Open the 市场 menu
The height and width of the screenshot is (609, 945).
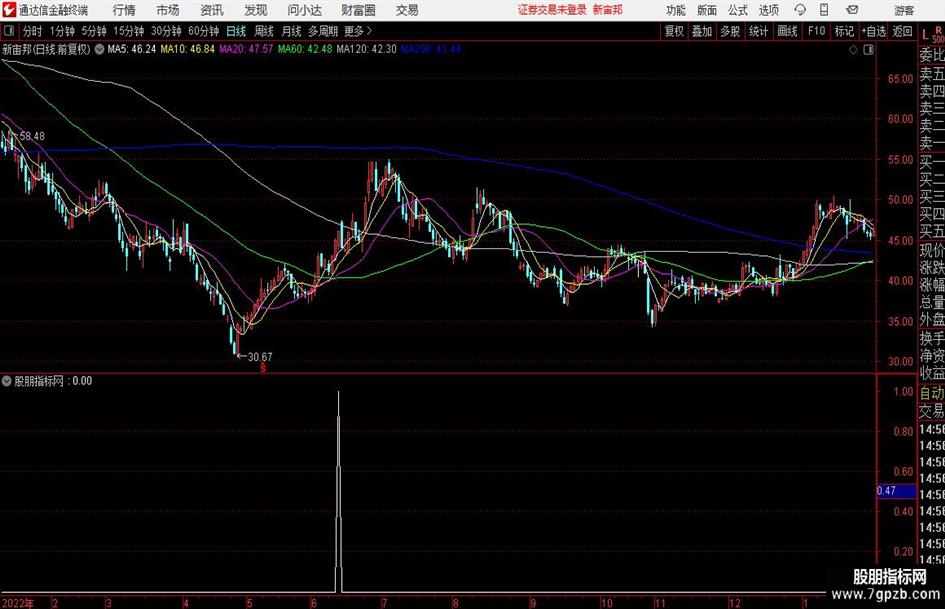tap(168, 10)
